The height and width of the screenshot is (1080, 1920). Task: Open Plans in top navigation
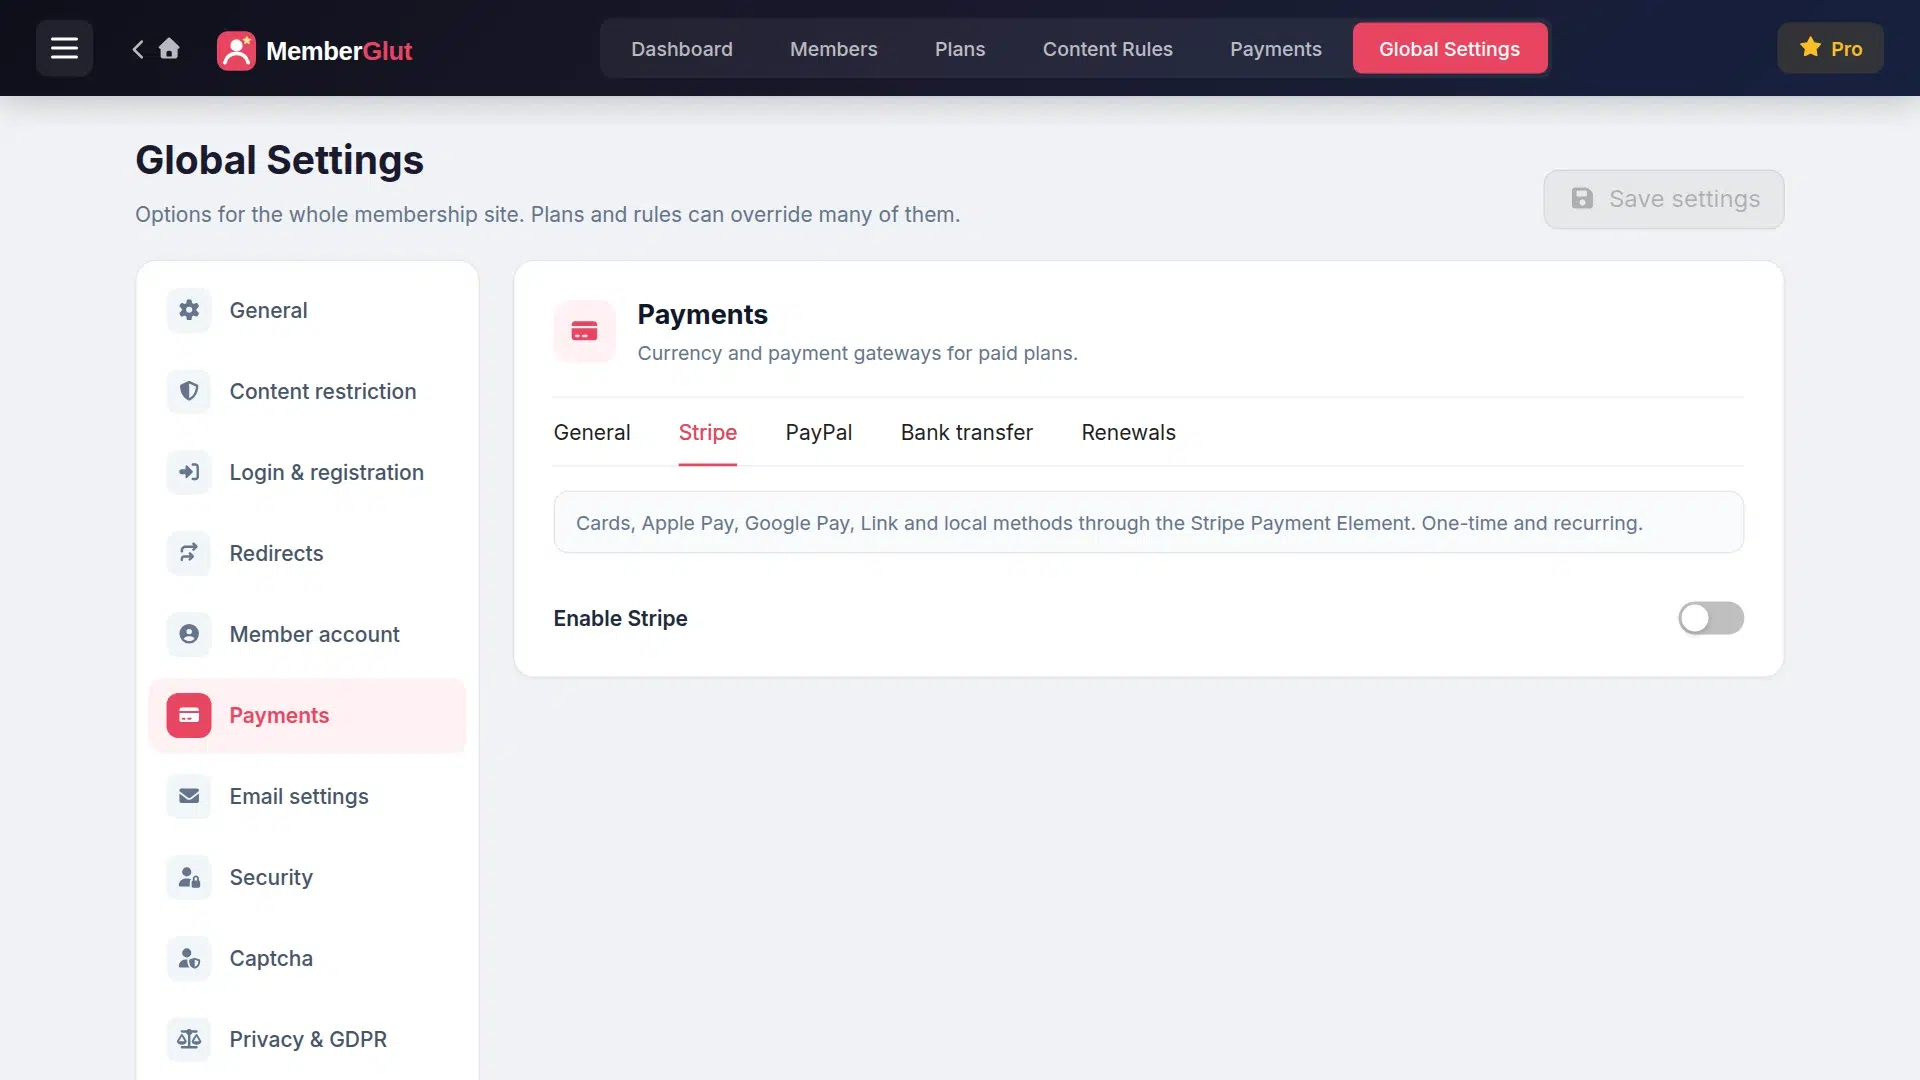point(960,49)
